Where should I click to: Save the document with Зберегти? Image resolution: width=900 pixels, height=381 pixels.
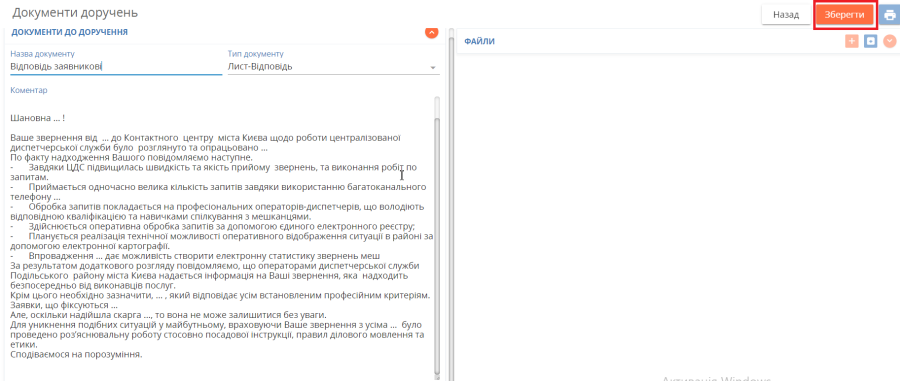844,15
